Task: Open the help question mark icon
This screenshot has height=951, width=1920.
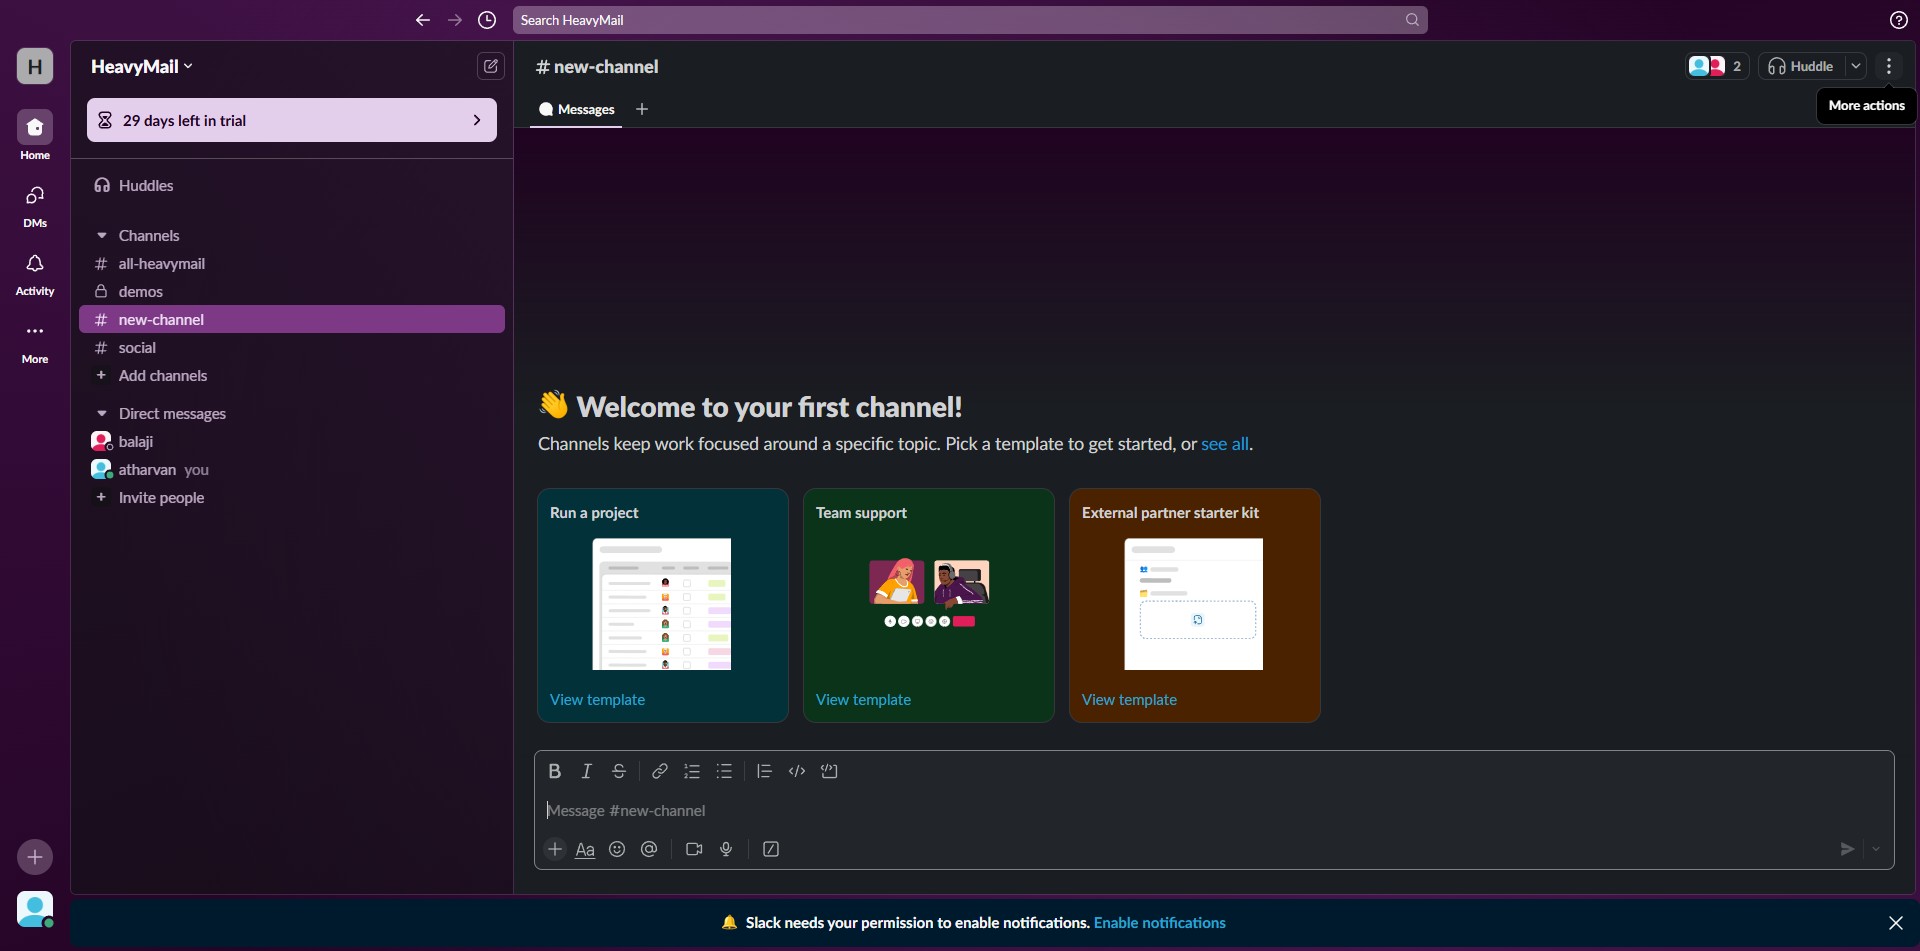Action: click(x=1899, y=20)
